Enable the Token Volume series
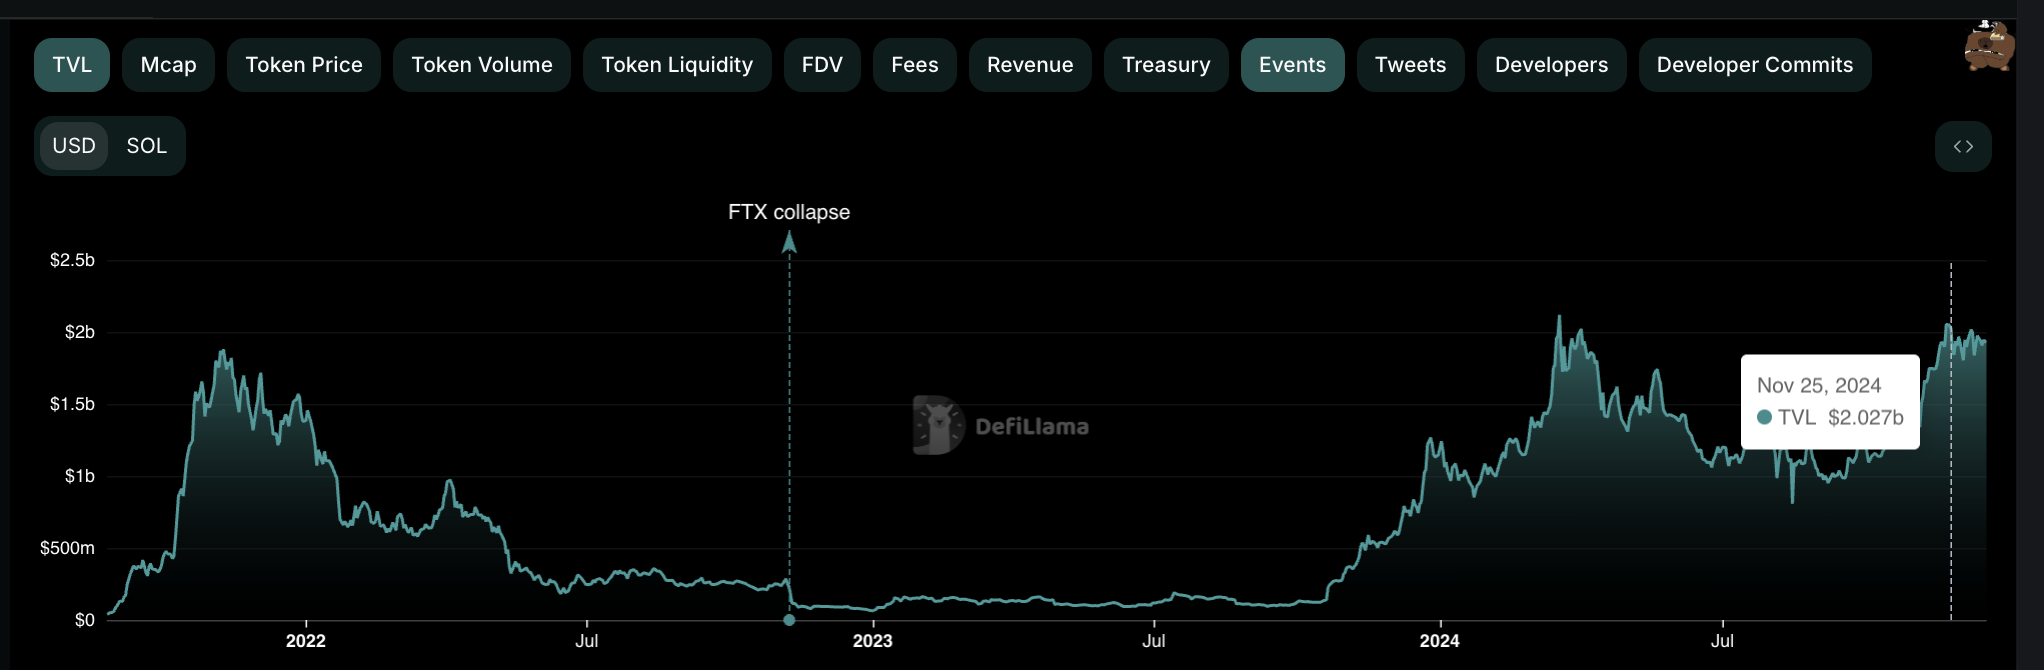Viewport: 2044px width, 670px height. (481, 65)
